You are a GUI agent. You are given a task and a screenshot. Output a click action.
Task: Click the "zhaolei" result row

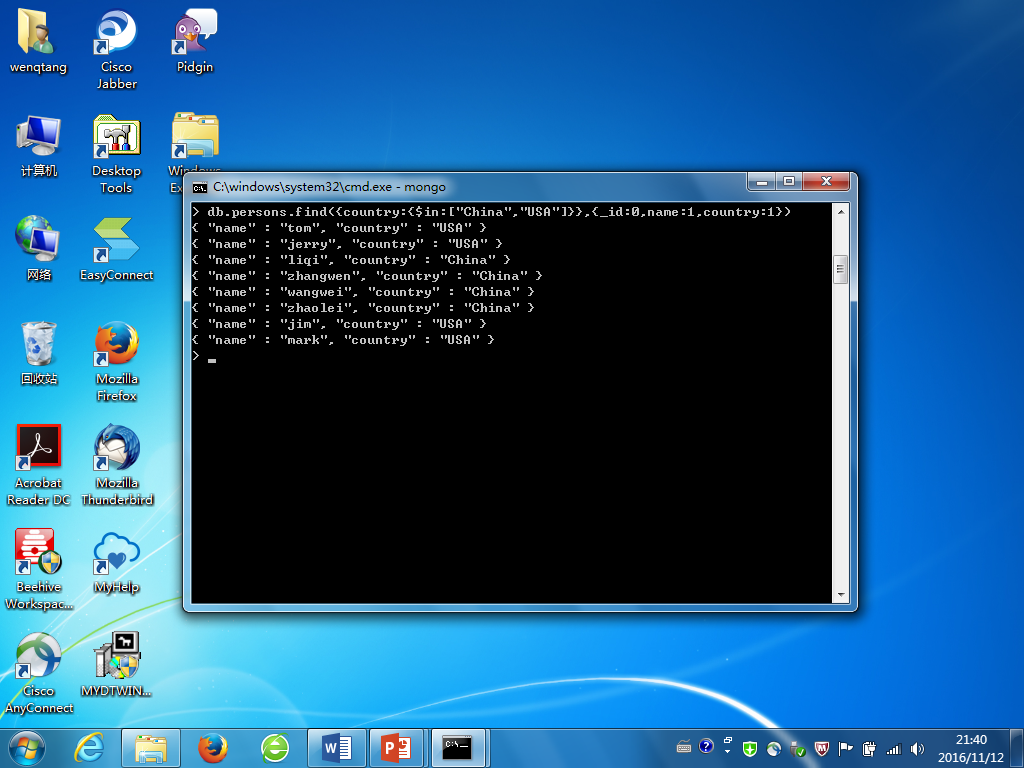(x=363, y=308)
